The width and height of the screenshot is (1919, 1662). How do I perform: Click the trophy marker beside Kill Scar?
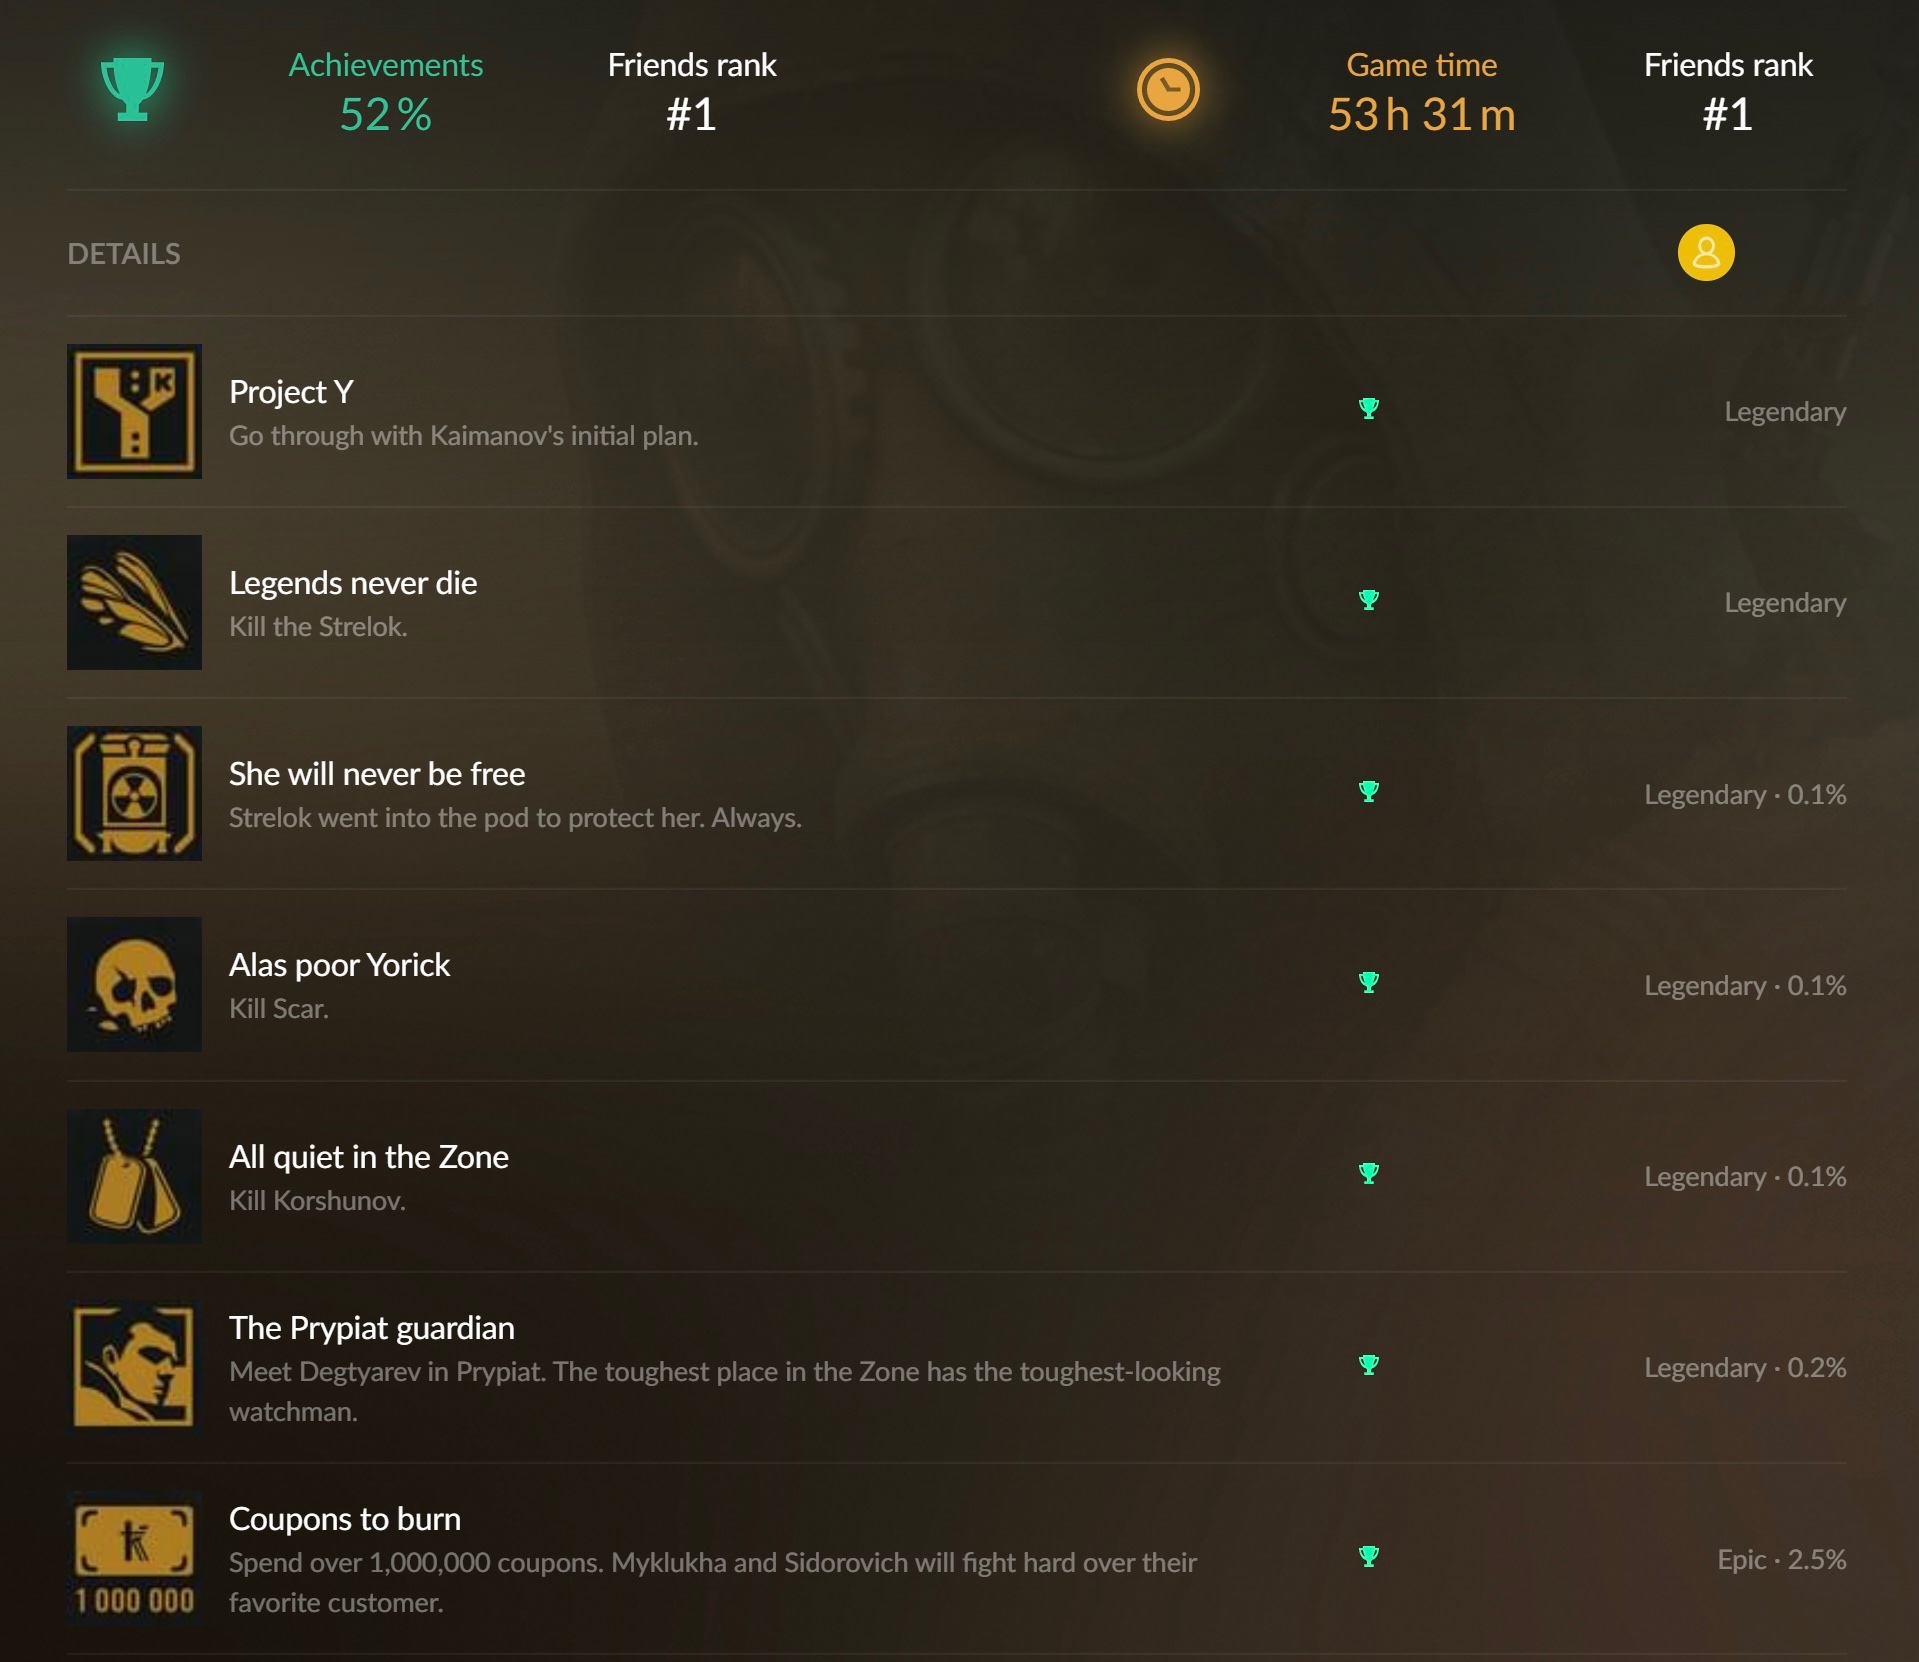[1369, 982]
